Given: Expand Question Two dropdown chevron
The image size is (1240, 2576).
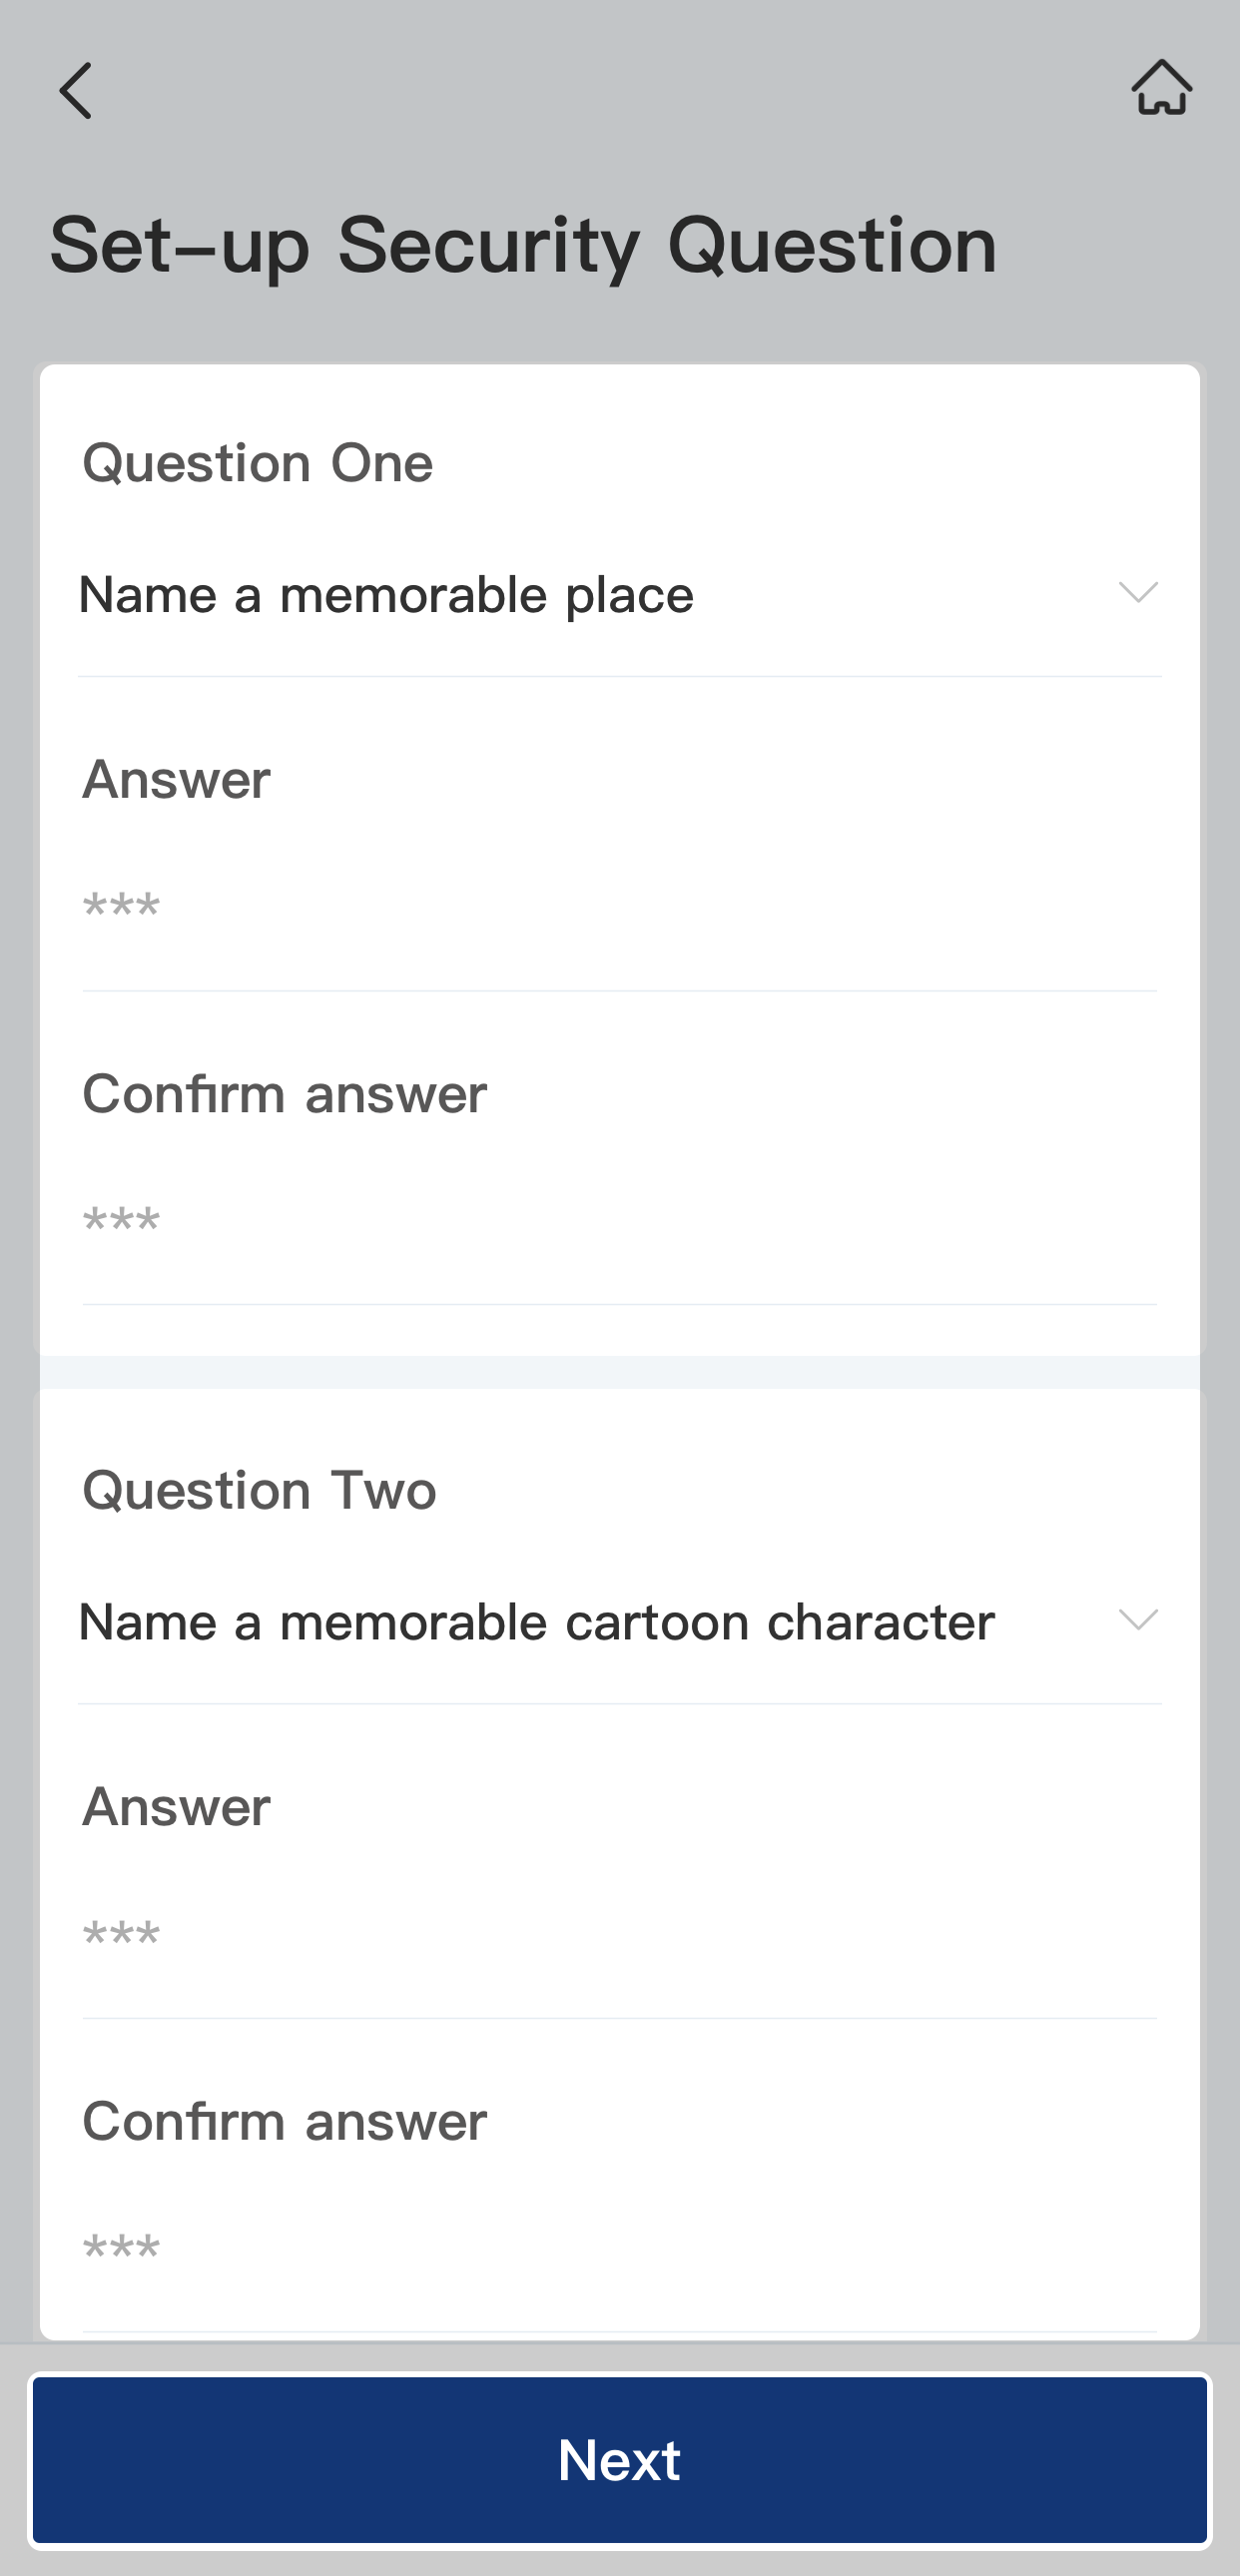Looking at the screenshot, I should 1137,1619.
